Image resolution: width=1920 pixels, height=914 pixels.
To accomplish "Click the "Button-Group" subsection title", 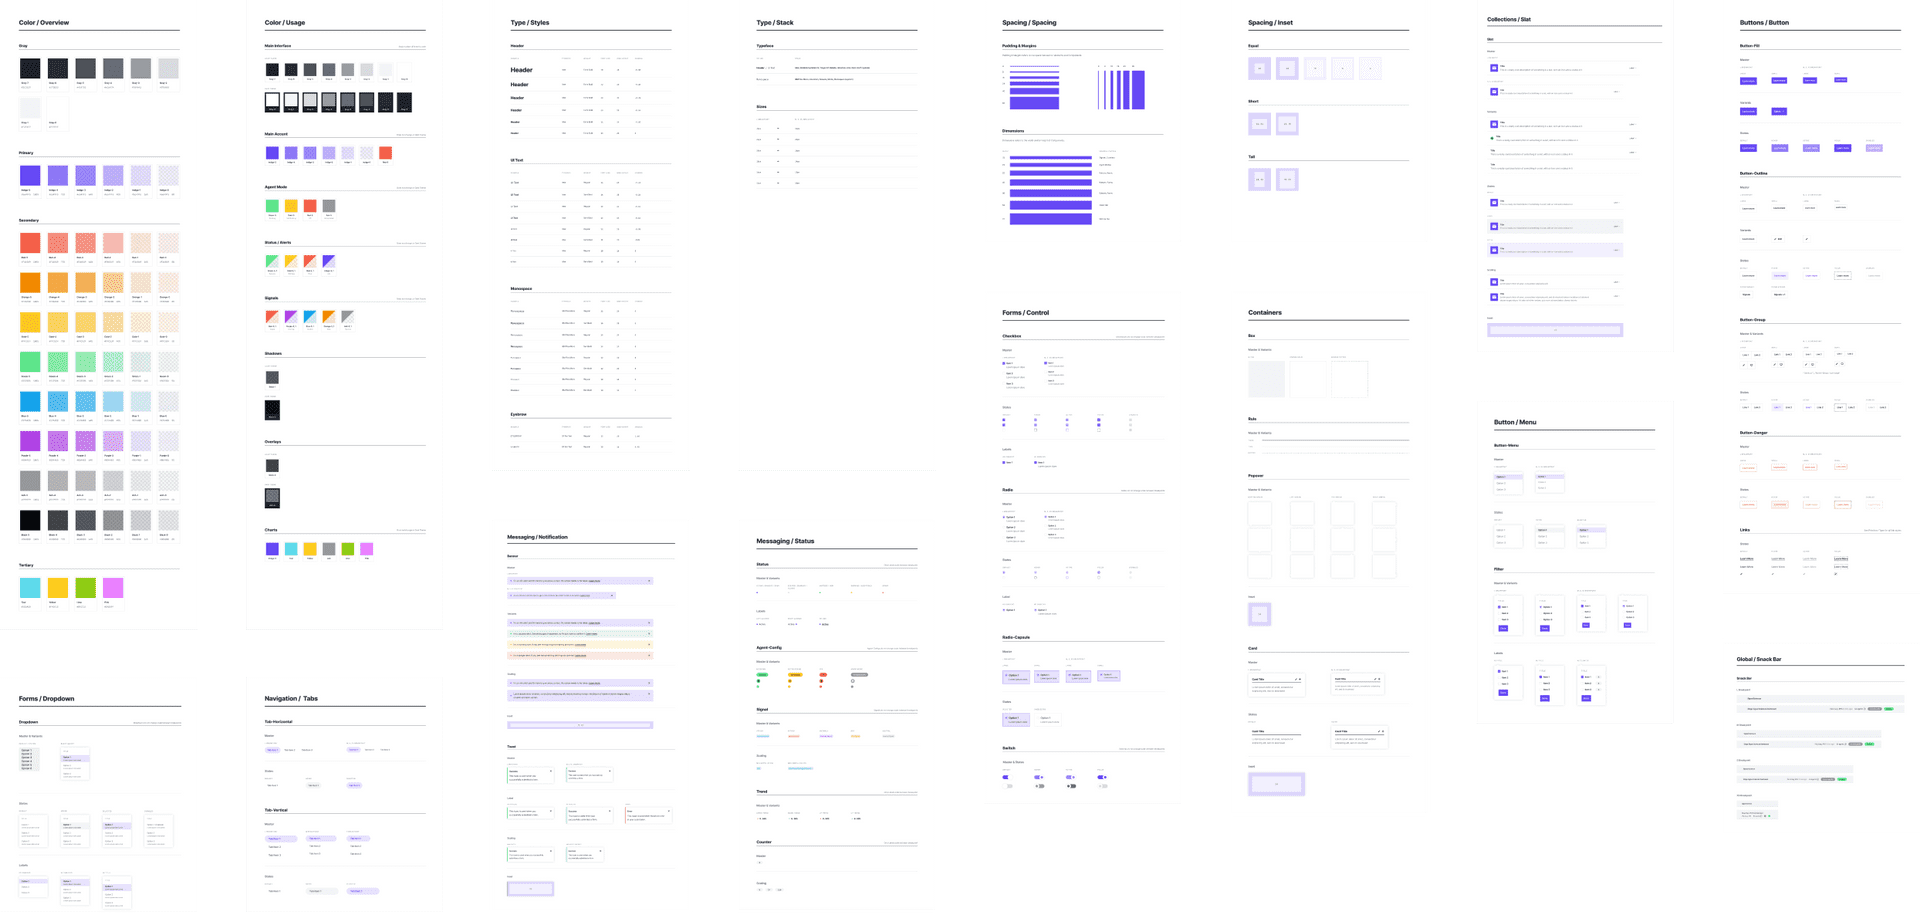I will tap(1753, 320).
